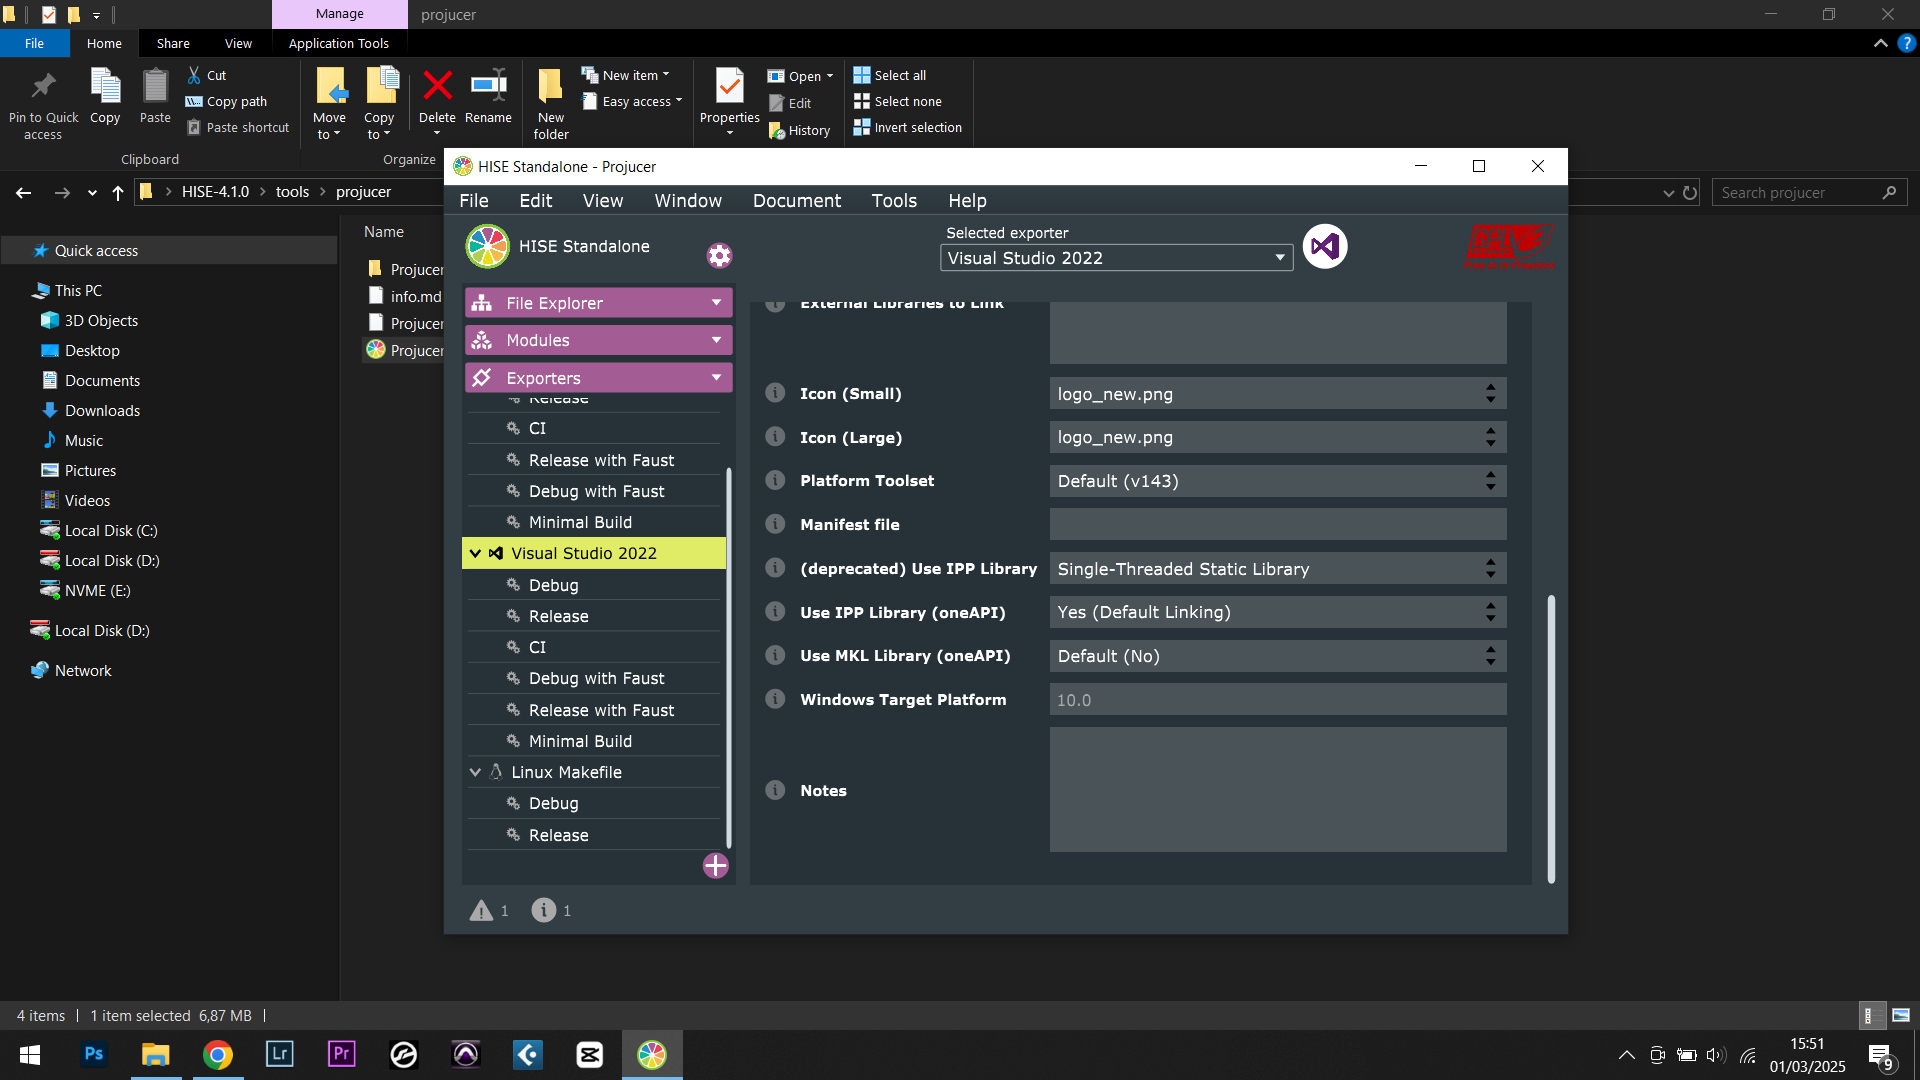Show project info notifications icon

pyautogui.click(x=543, y=910)
